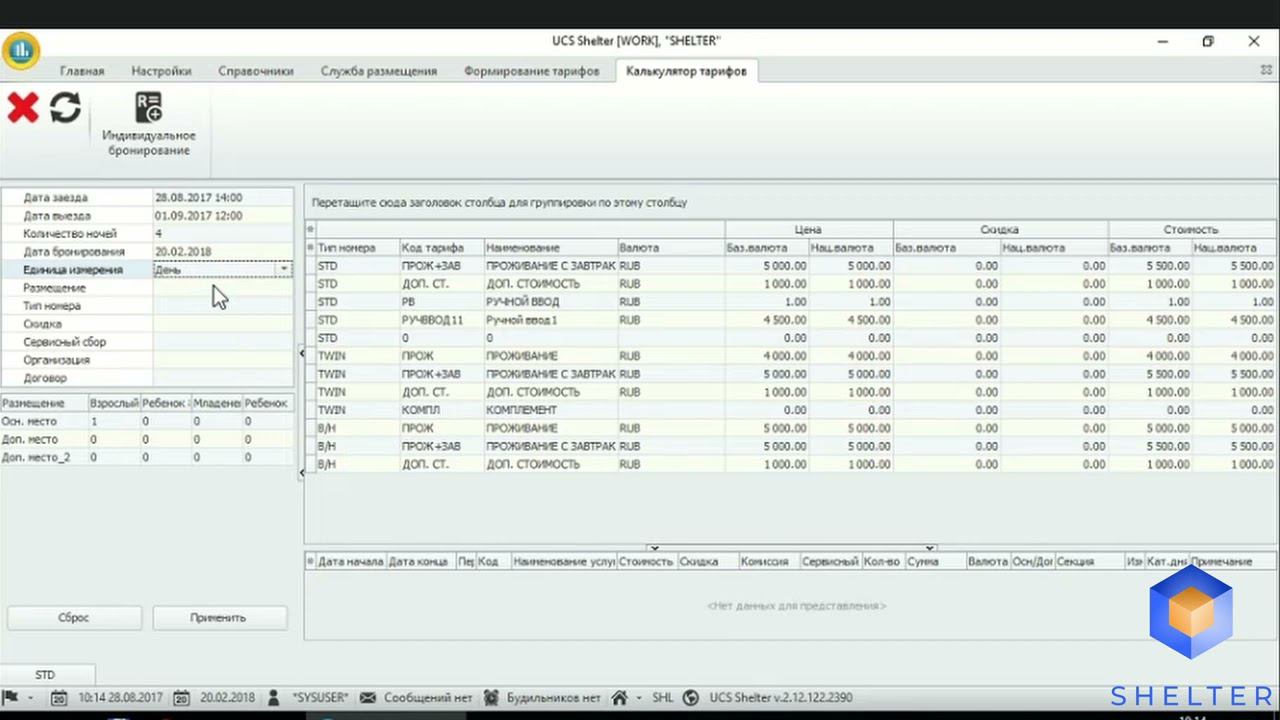The image size is (1280, 720).
Task: Click the refresh arrows icon
Action: 66,108
